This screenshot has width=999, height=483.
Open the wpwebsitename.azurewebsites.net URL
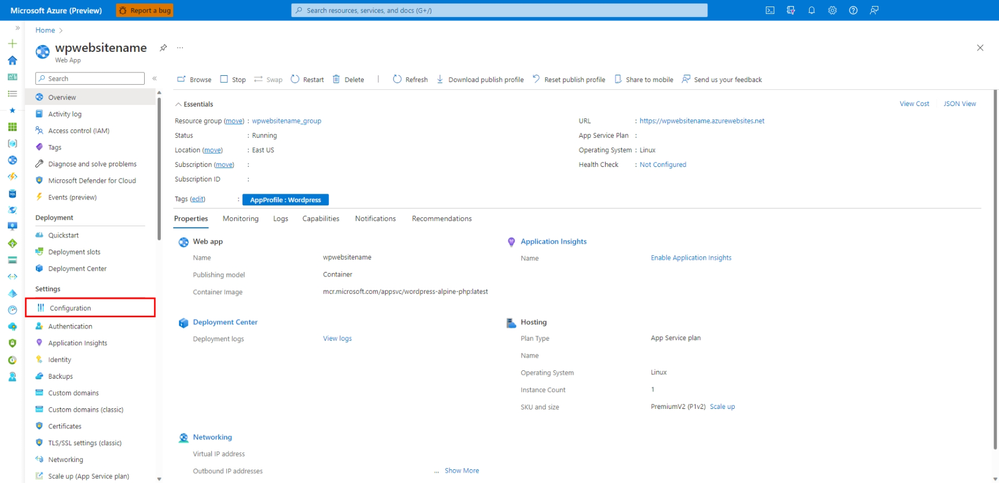[x=701, y=120]
